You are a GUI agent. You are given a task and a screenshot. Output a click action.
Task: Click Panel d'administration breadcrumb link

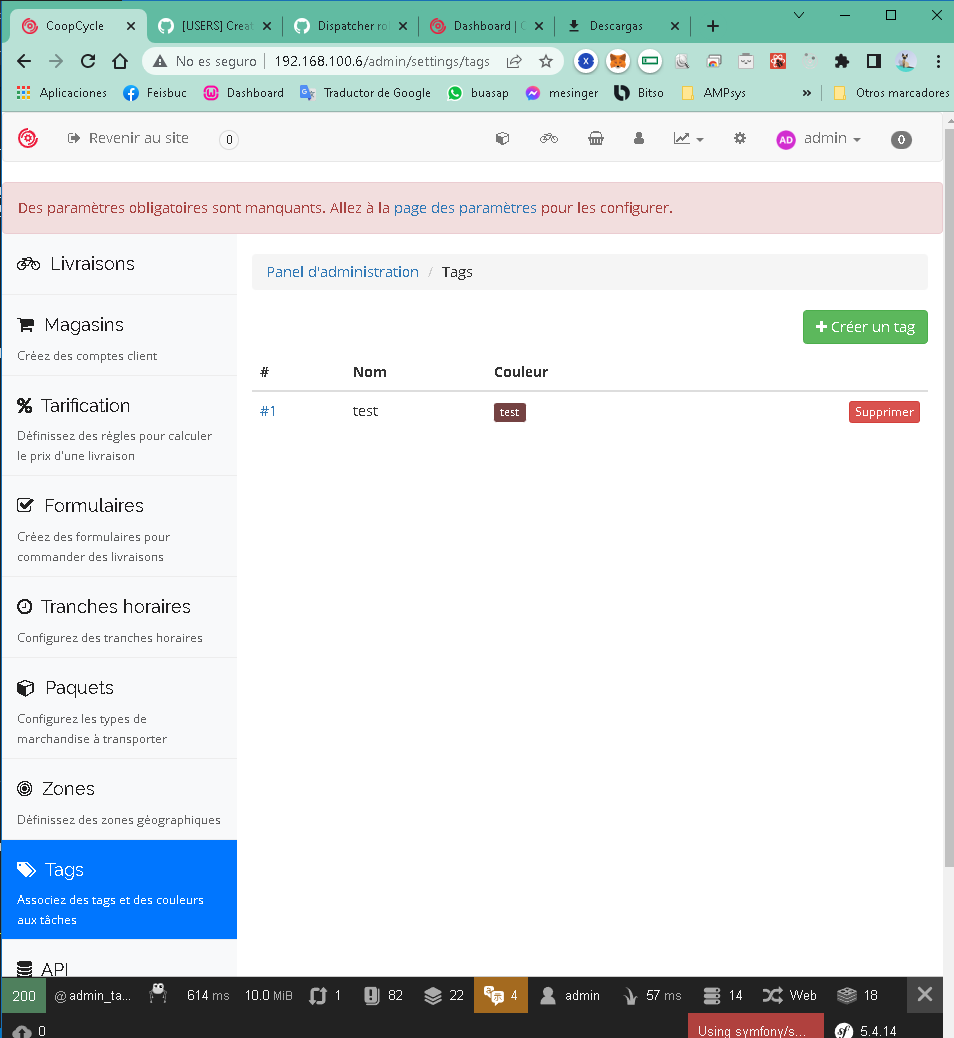coord(342,272)
